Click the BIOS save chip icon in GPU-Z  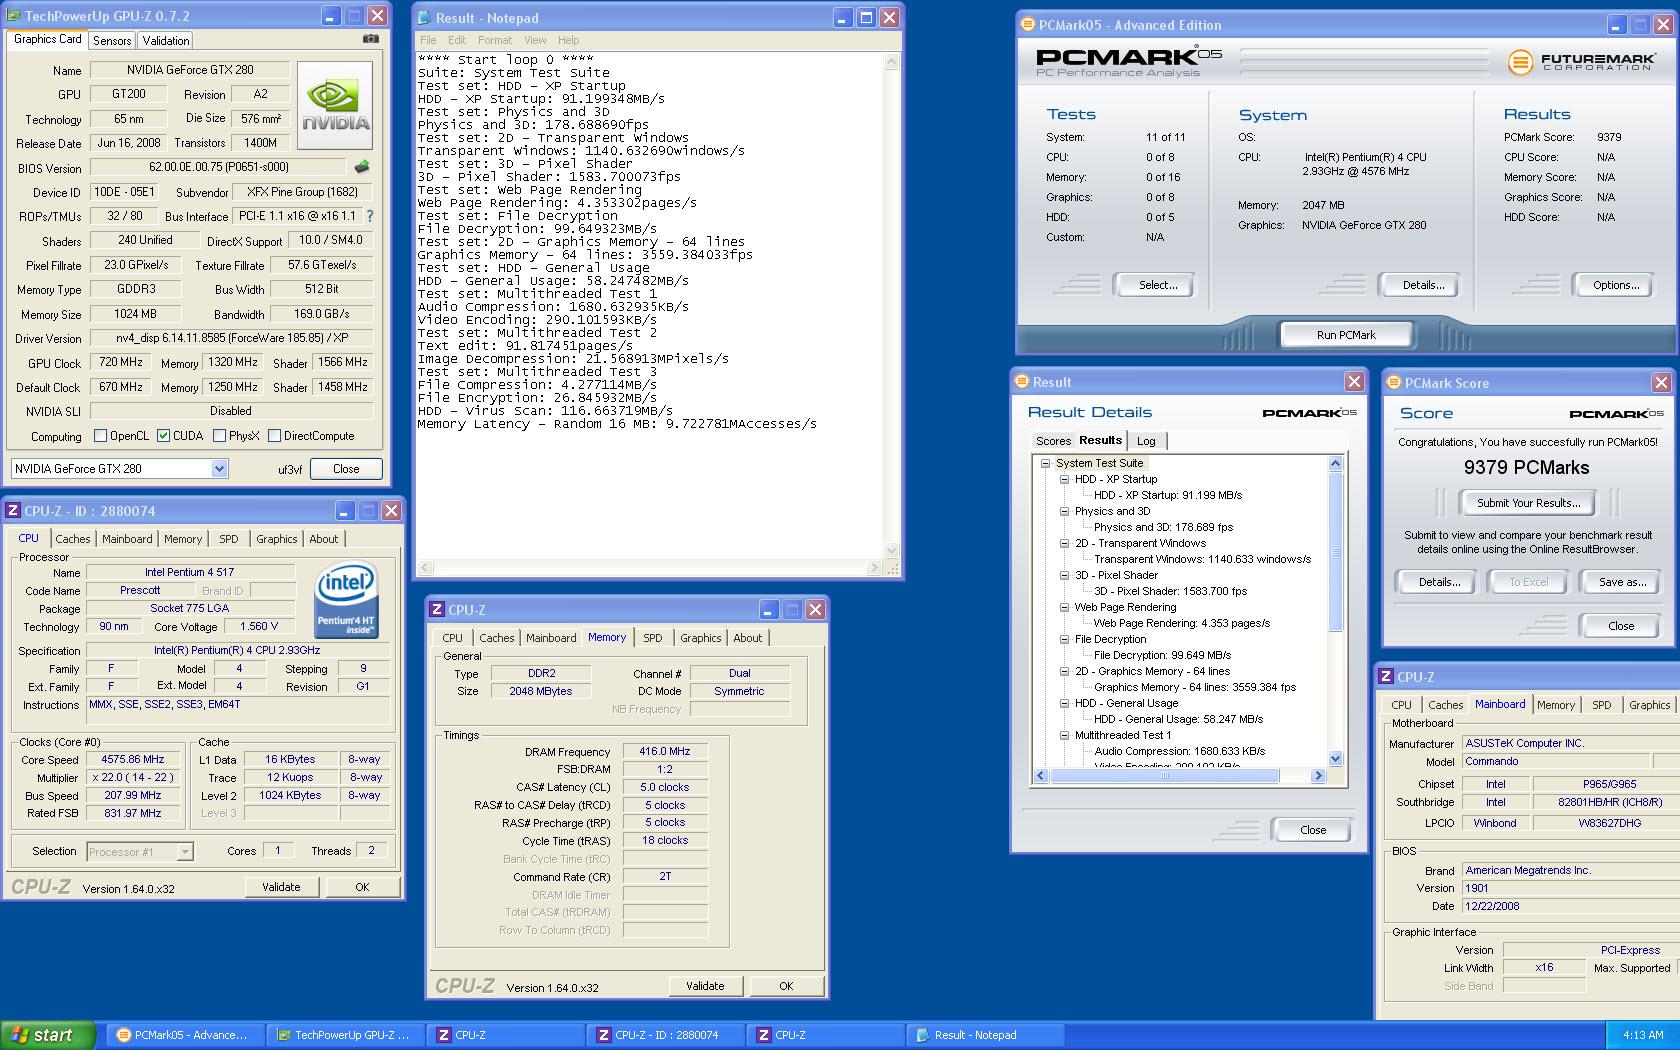tap(362, 167)
